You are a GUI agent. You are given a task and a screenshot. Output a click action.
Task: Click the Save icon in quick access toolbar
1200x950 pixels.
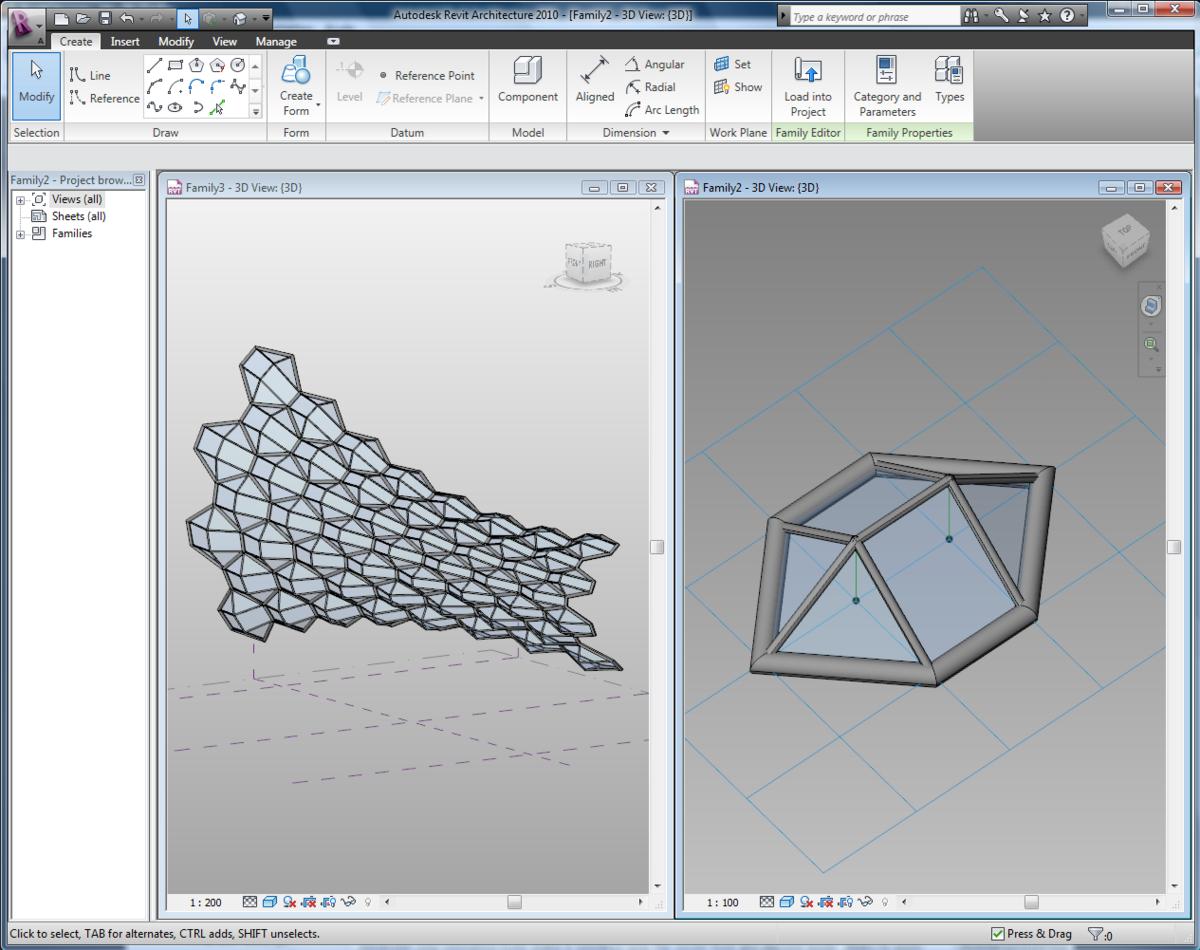[x=105, y=18]
